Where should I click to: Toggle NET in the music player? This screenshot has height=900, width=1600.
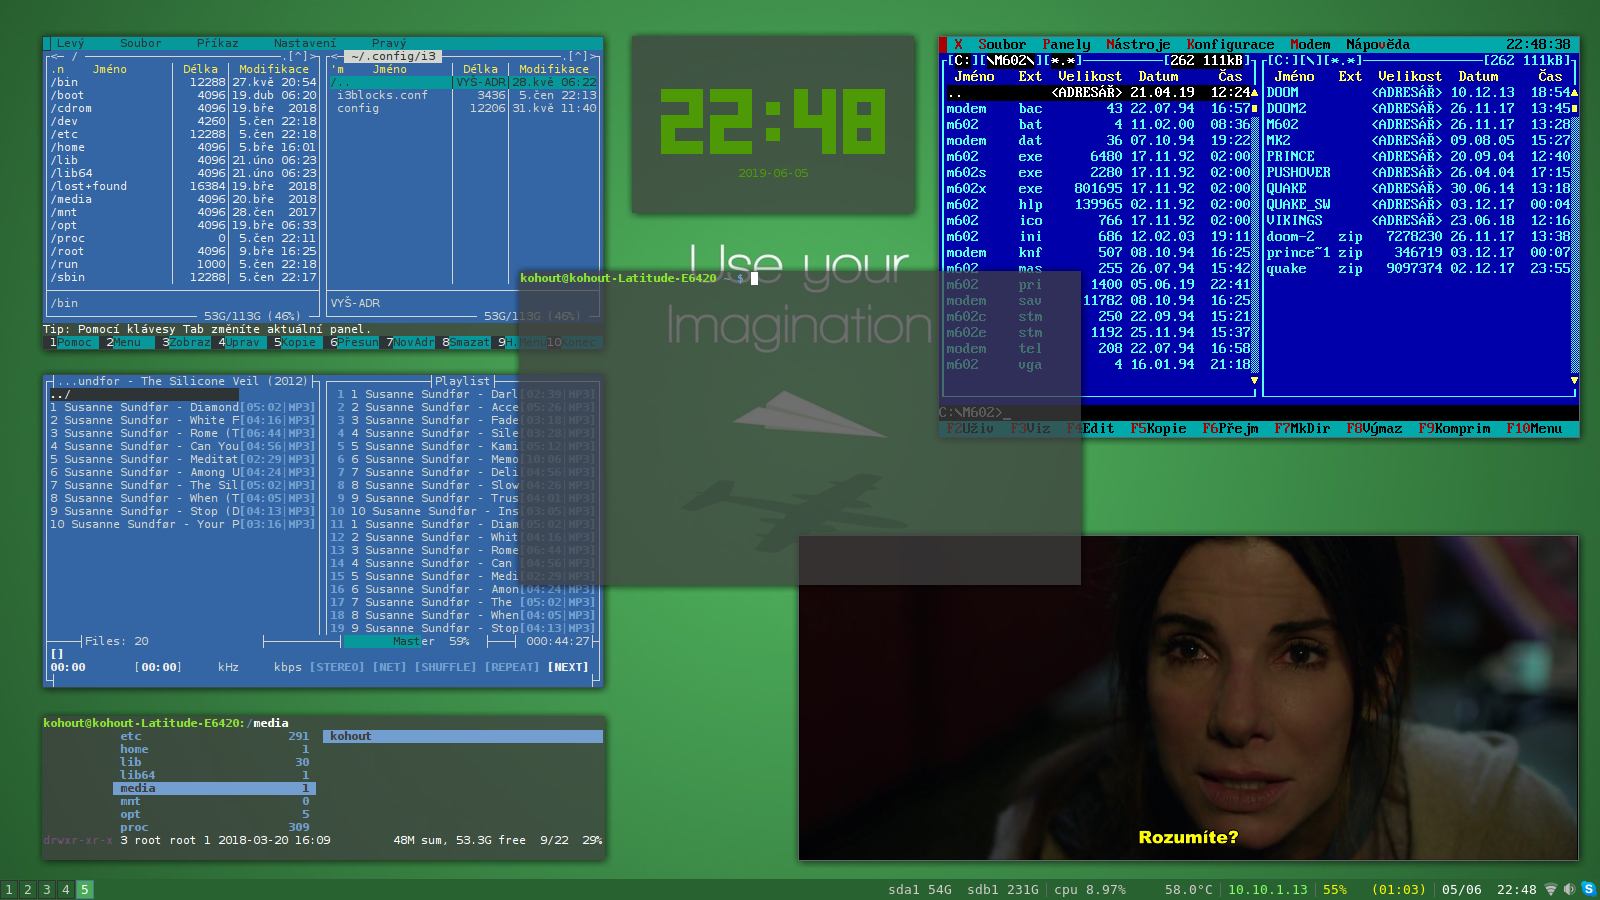389,667
